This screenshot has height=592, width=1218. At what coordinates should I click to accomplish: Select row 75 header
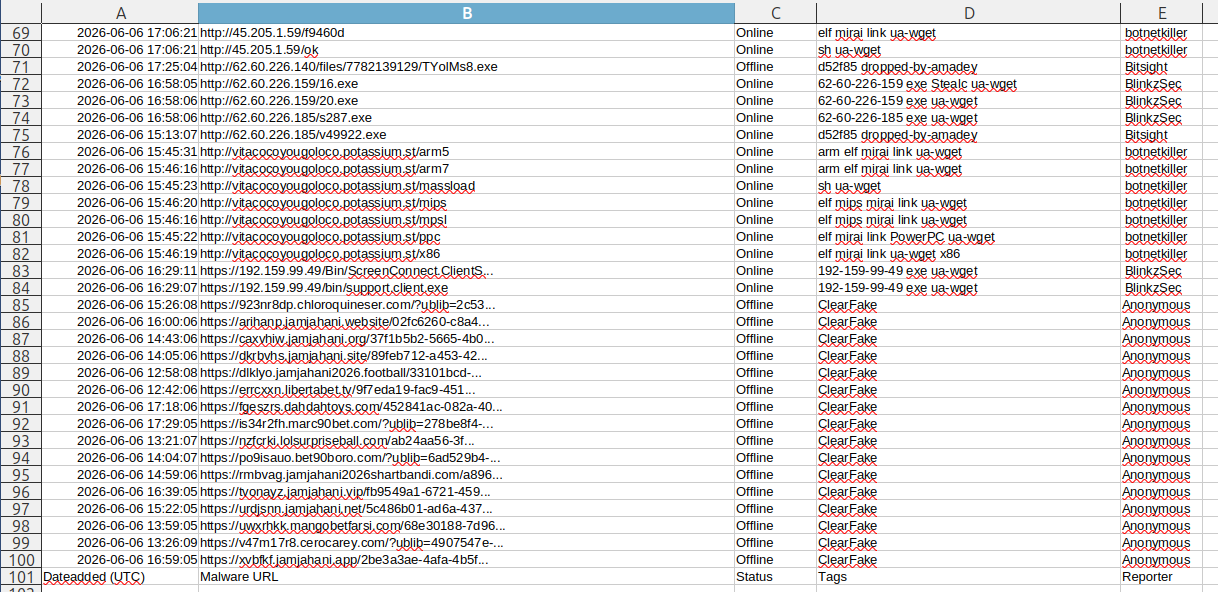tap(21, 135)
